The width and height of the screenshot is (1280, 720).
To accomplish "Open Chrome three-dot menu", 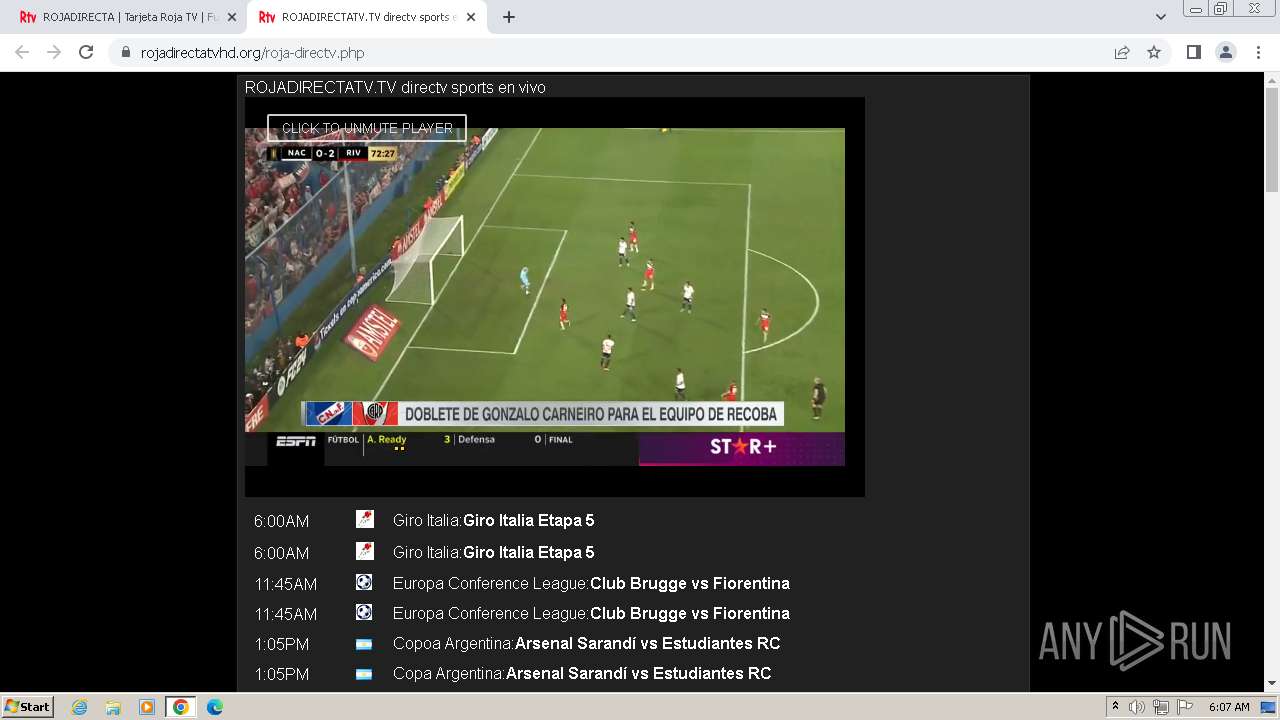I will click(x=1258, y=53).
